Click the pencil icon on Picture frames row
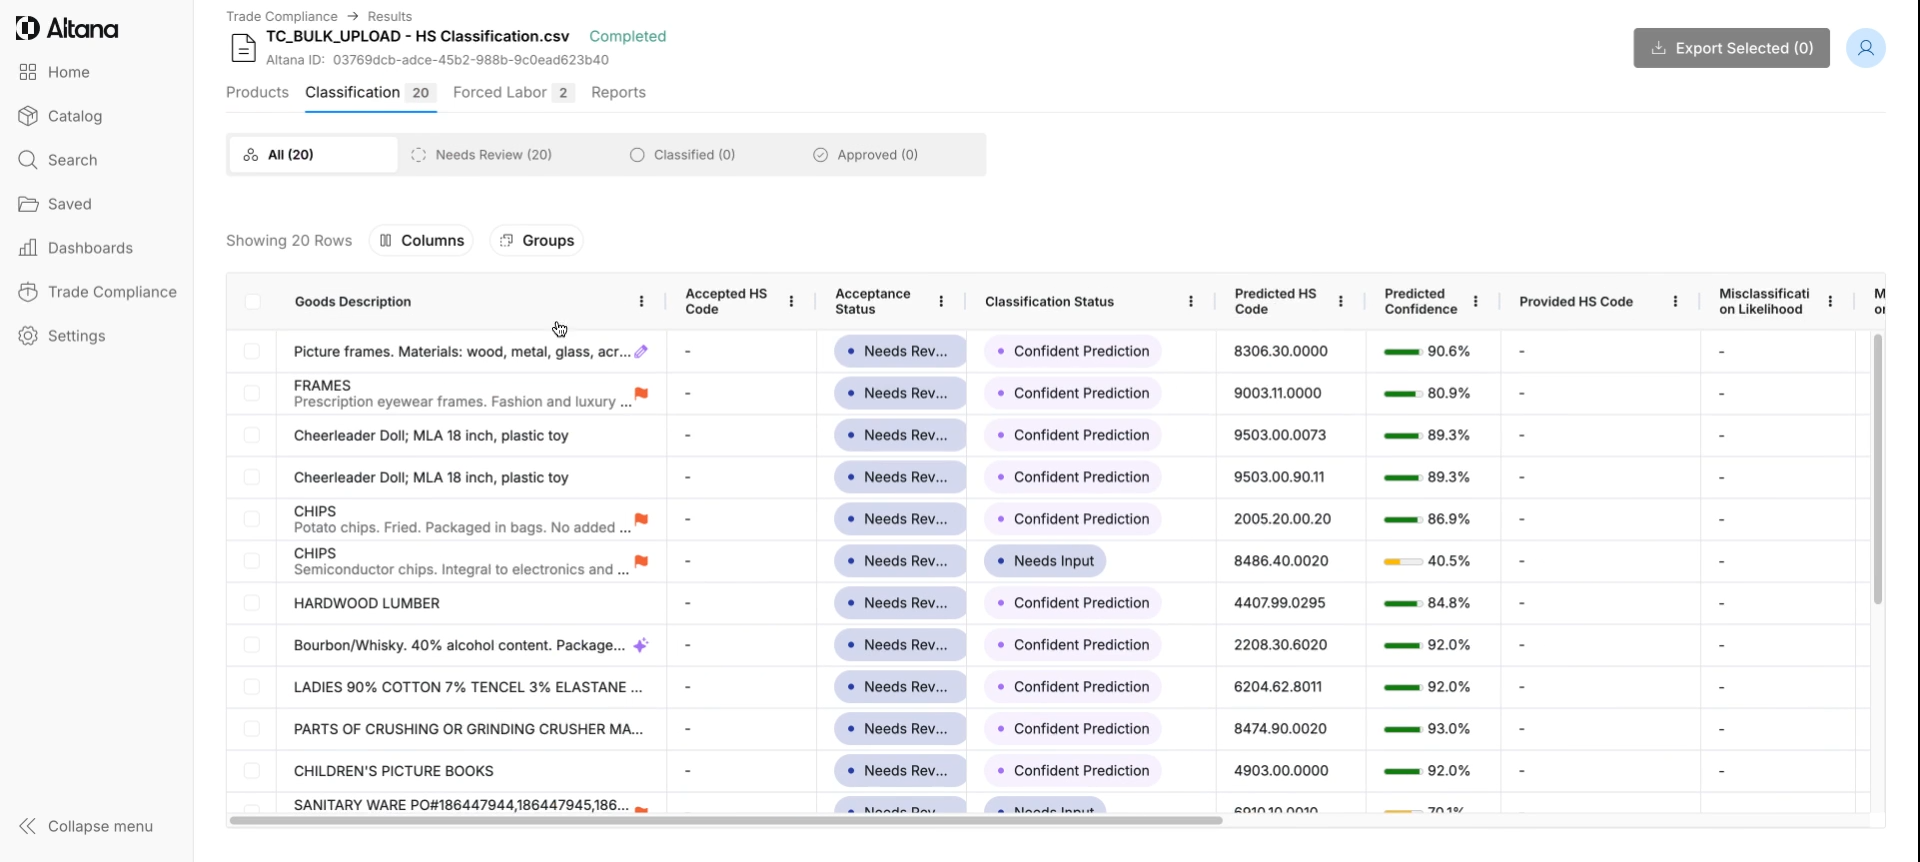Screen dimensions: 1920x862 [x=641, y=352]
